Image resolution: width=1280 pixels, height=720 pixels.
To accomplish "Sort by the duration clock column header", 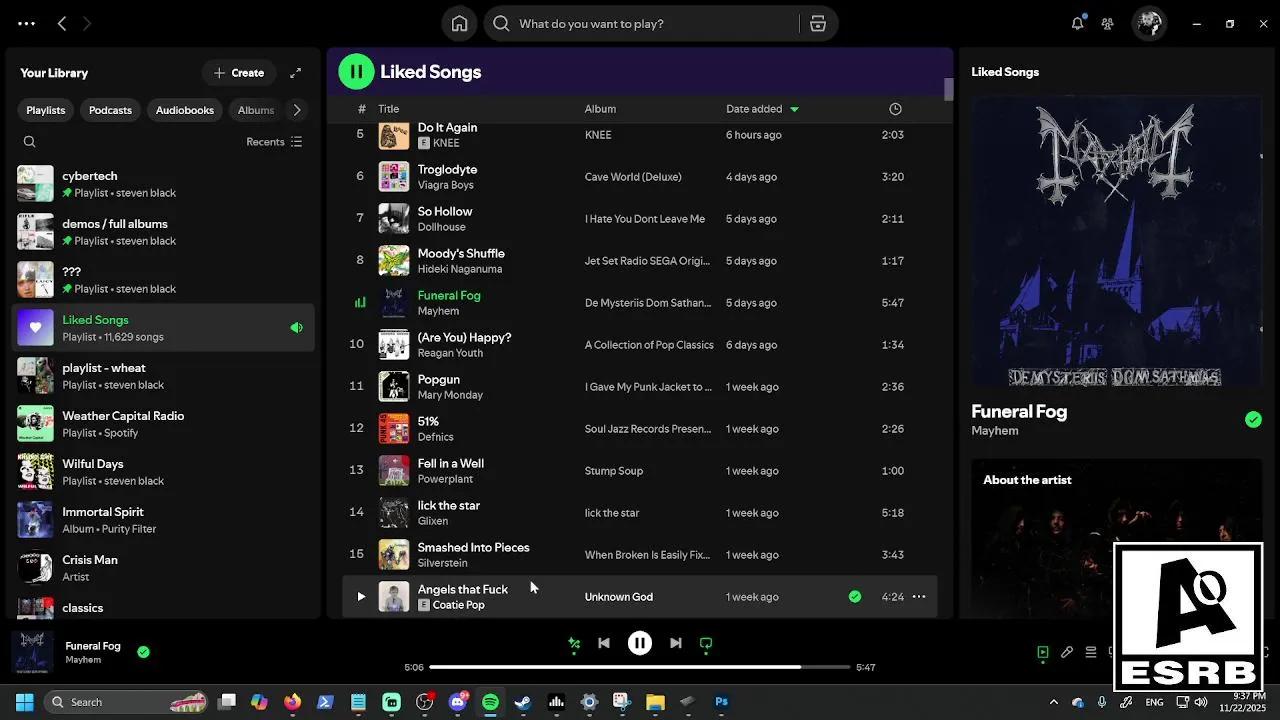I will pyautogui.click(x=895, y=109).
